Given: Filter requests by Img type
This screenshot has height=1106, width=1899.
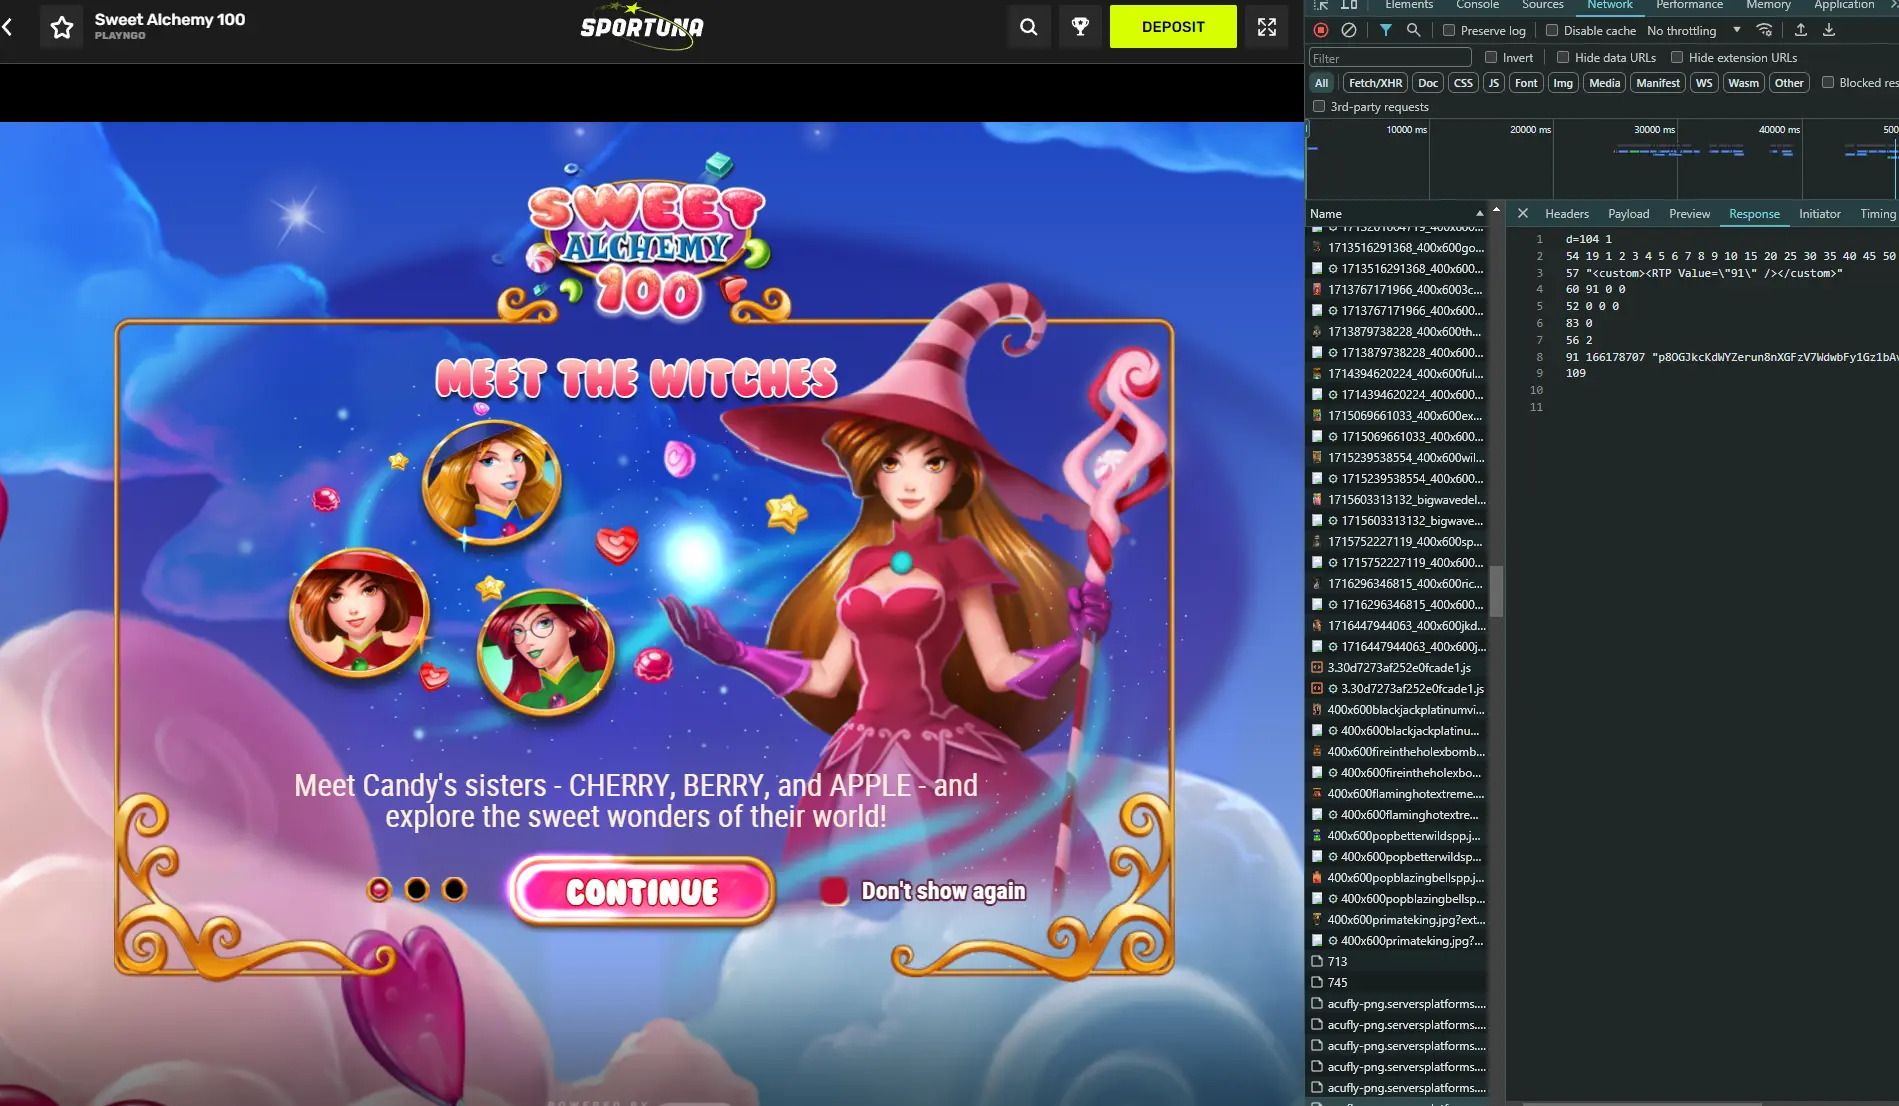Looking at the screenshot, I should point(1563,82).
